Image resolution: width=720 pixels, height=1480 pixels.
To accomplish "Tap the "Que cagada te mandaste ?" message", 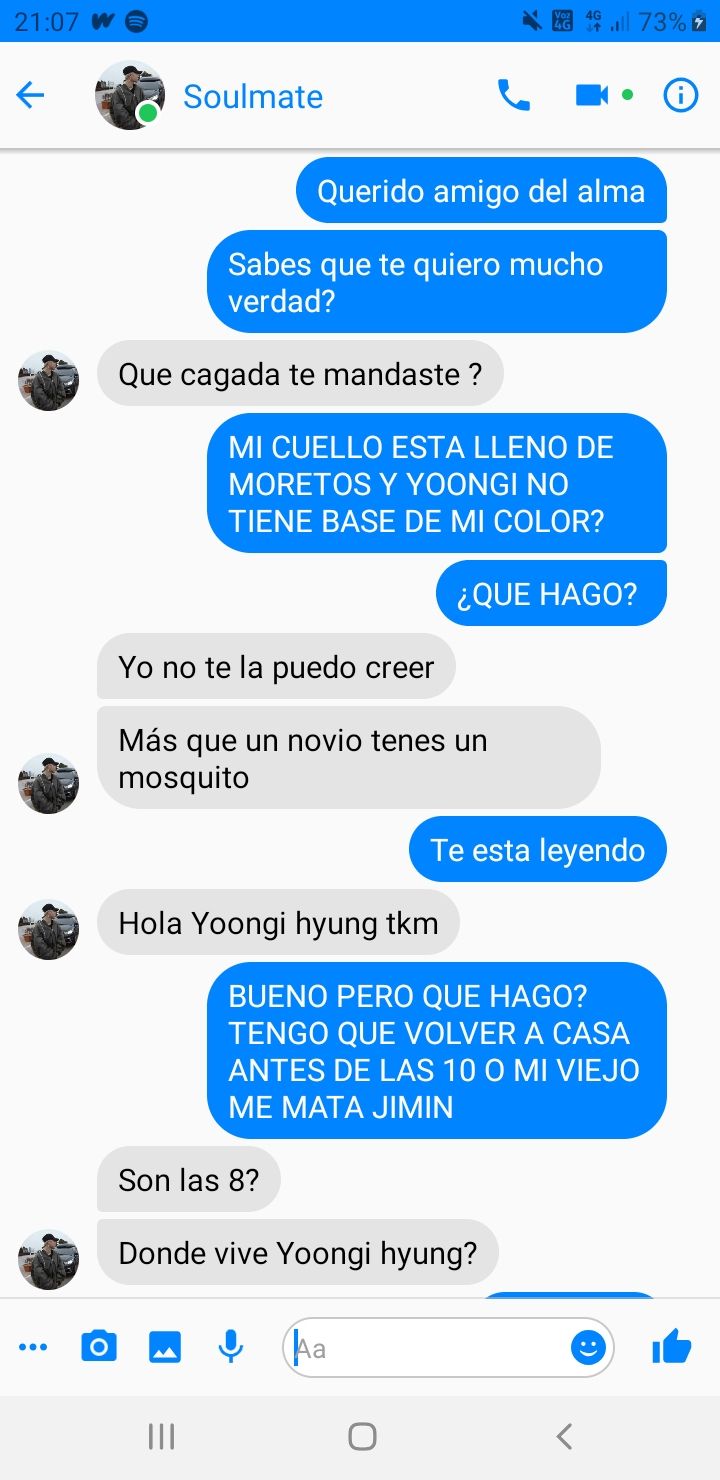I will pos(300,374).
